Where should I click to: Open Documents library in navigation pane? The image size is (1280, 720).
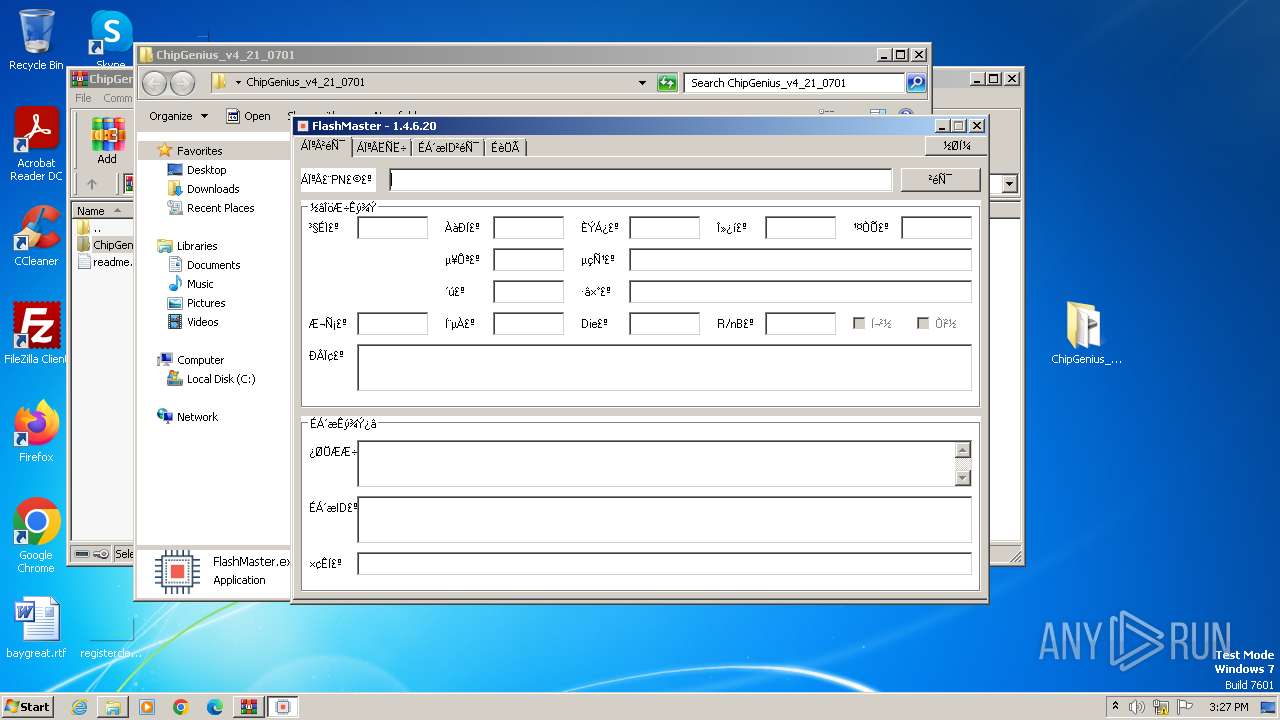[x=213, y=265]
